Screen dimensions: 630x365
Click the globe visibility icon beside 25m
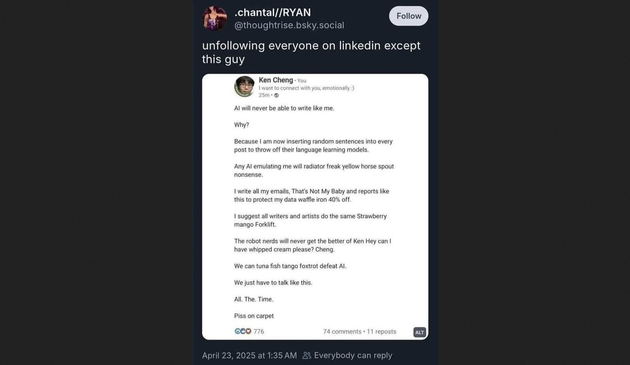276,95
